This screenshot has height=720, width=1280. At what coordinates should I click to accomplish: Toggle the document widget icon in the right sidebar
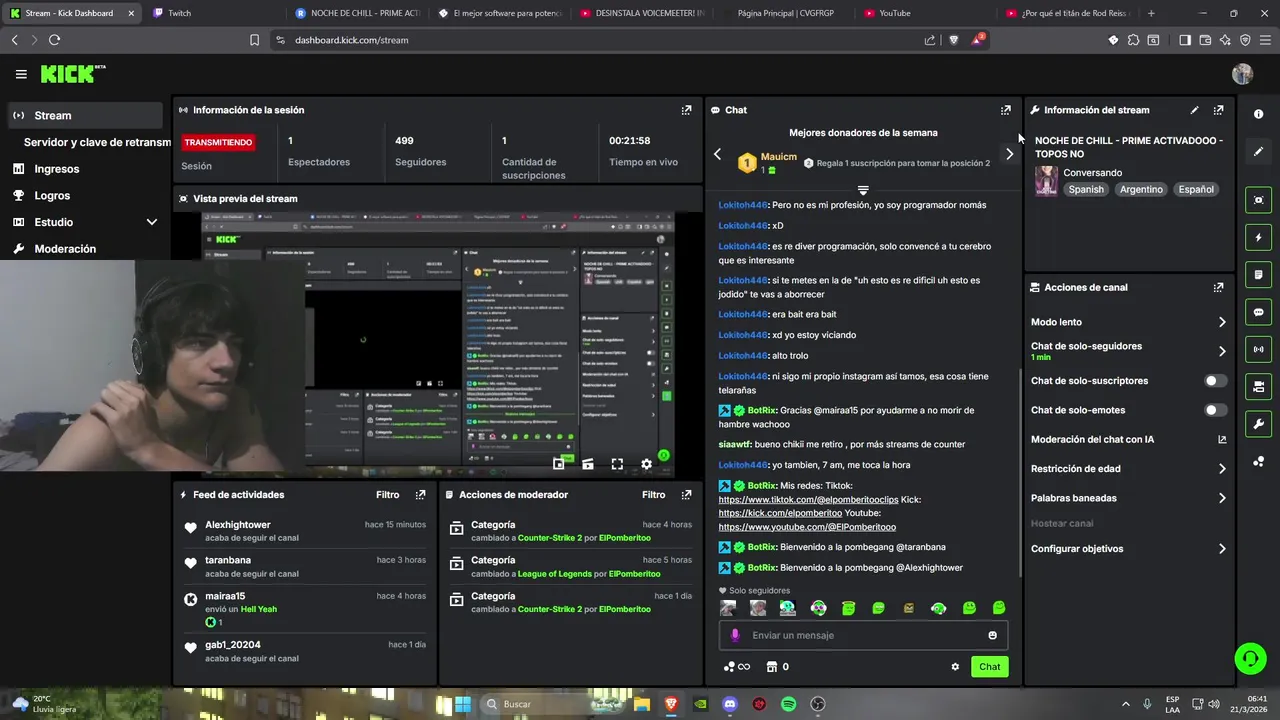tap(1259, 275)
